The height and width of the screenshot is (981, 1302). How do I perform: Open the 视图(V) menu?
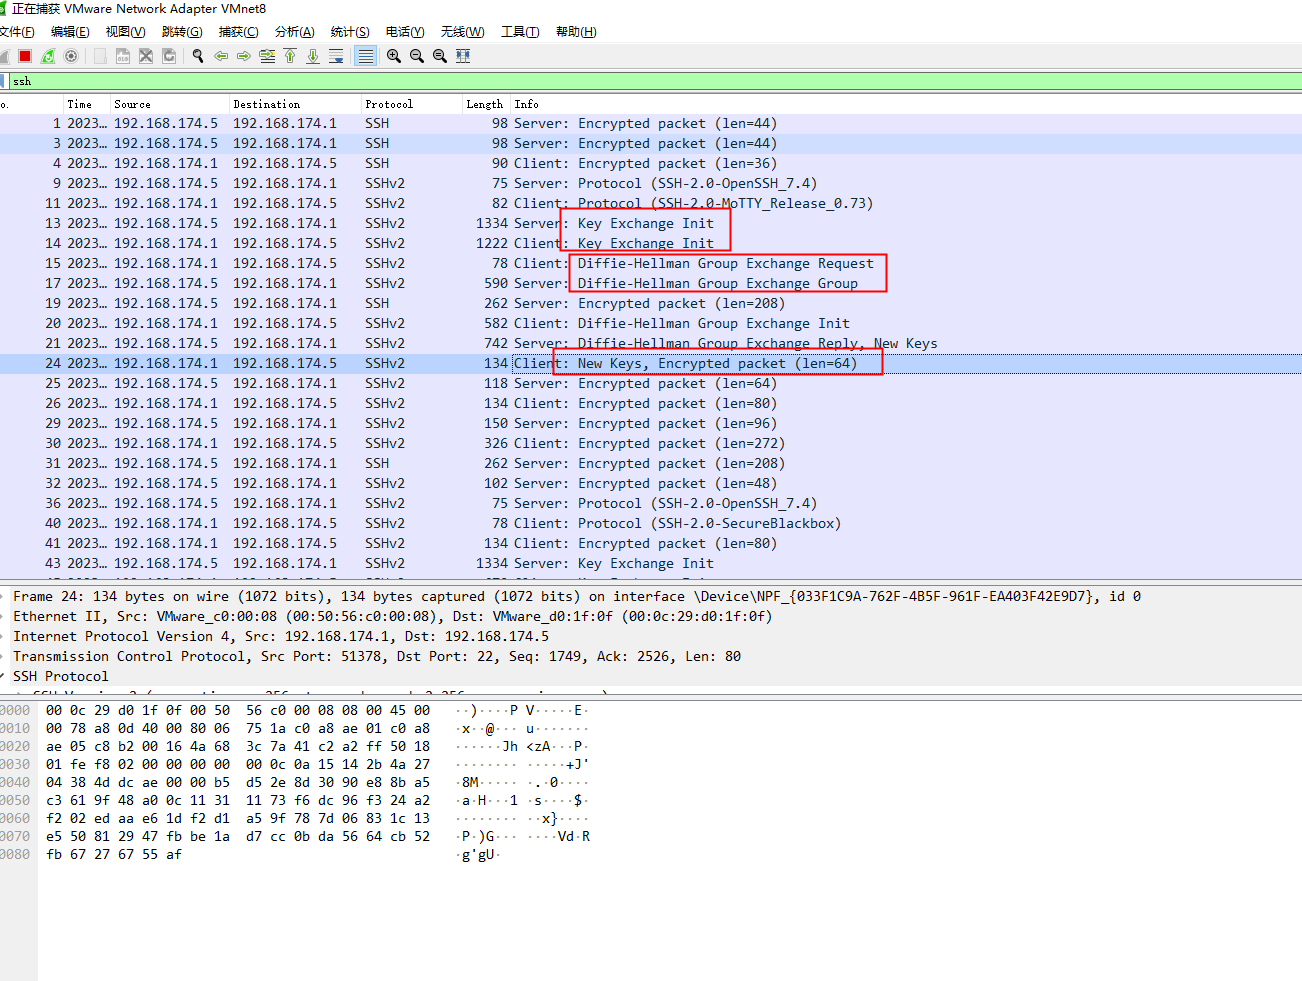126,32
